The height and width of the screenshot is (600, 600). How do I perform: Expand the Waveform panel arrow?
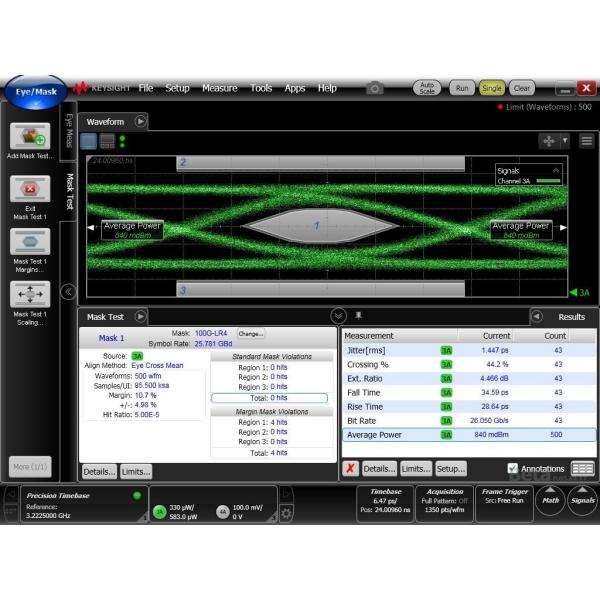click(x=141, y=121)
